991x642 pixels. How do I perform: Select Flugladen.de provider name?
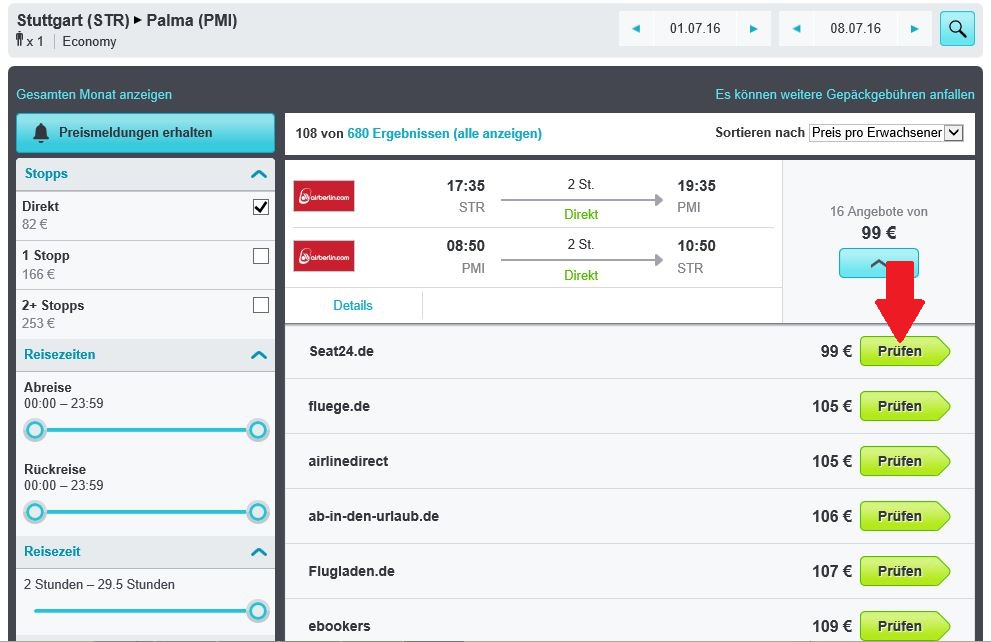pyautogui.click(x=351, y=571)
